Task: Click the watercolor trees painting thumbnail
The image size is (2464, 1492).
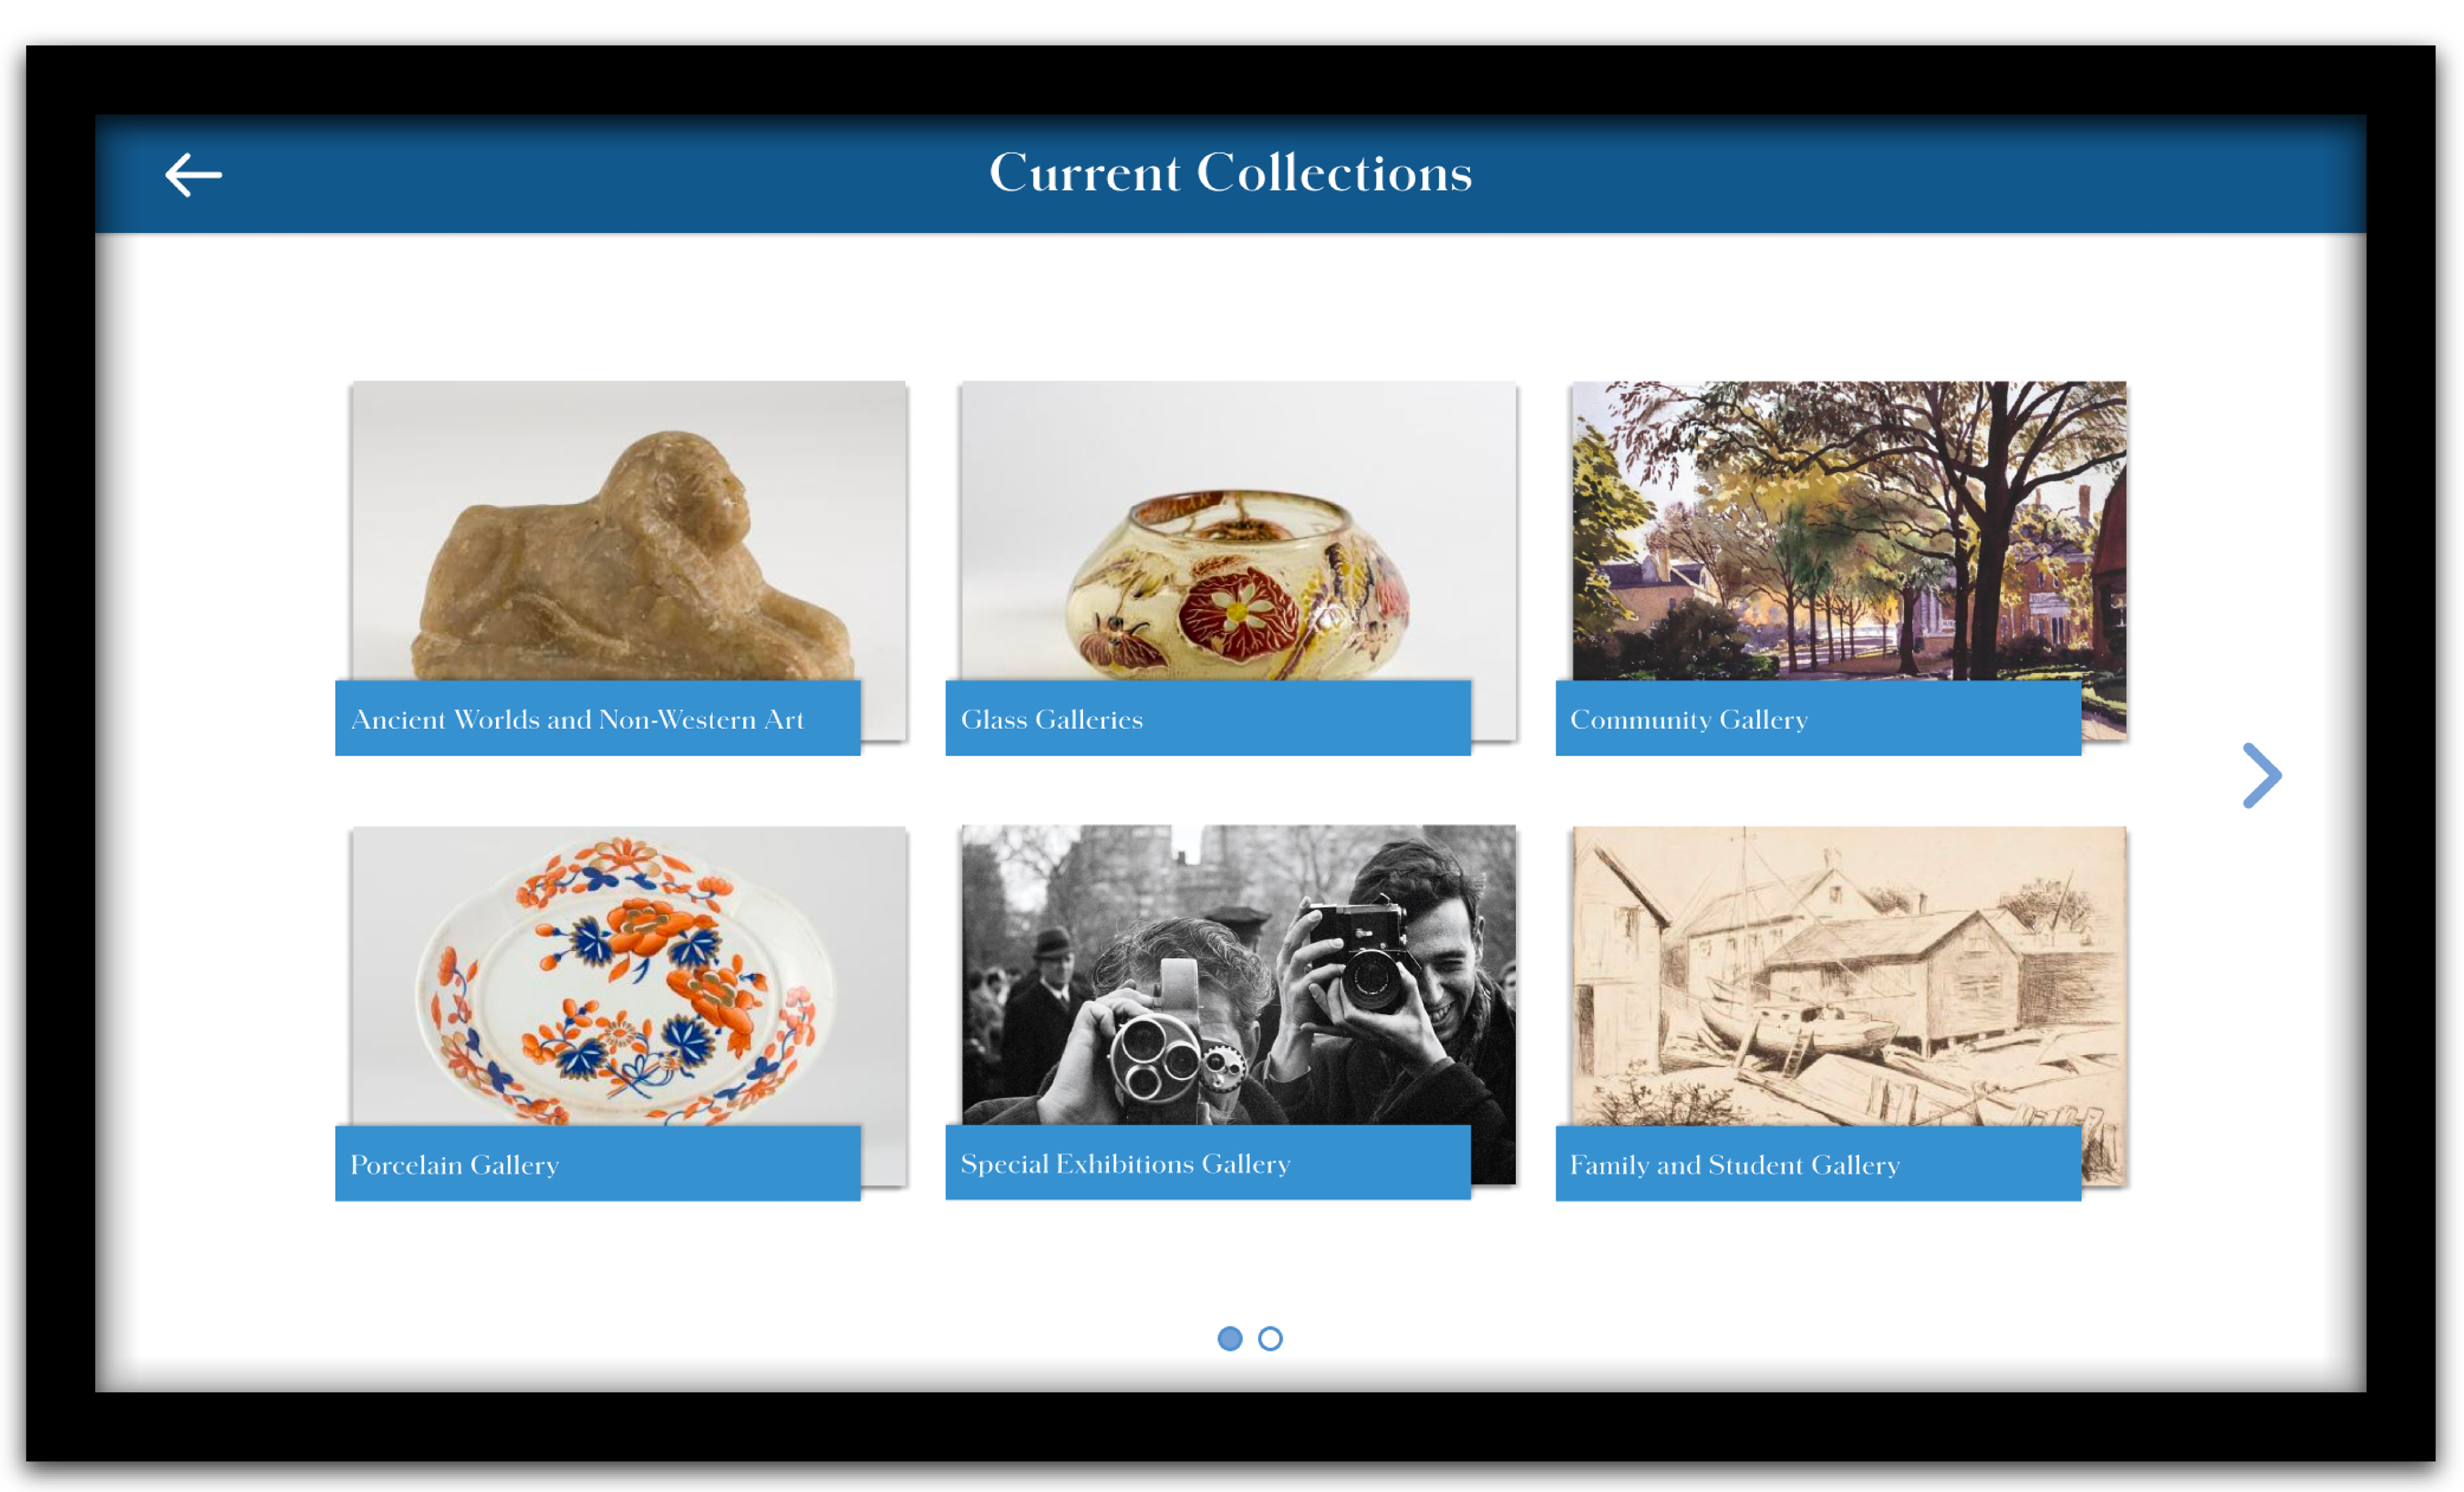Action: 1848,531
